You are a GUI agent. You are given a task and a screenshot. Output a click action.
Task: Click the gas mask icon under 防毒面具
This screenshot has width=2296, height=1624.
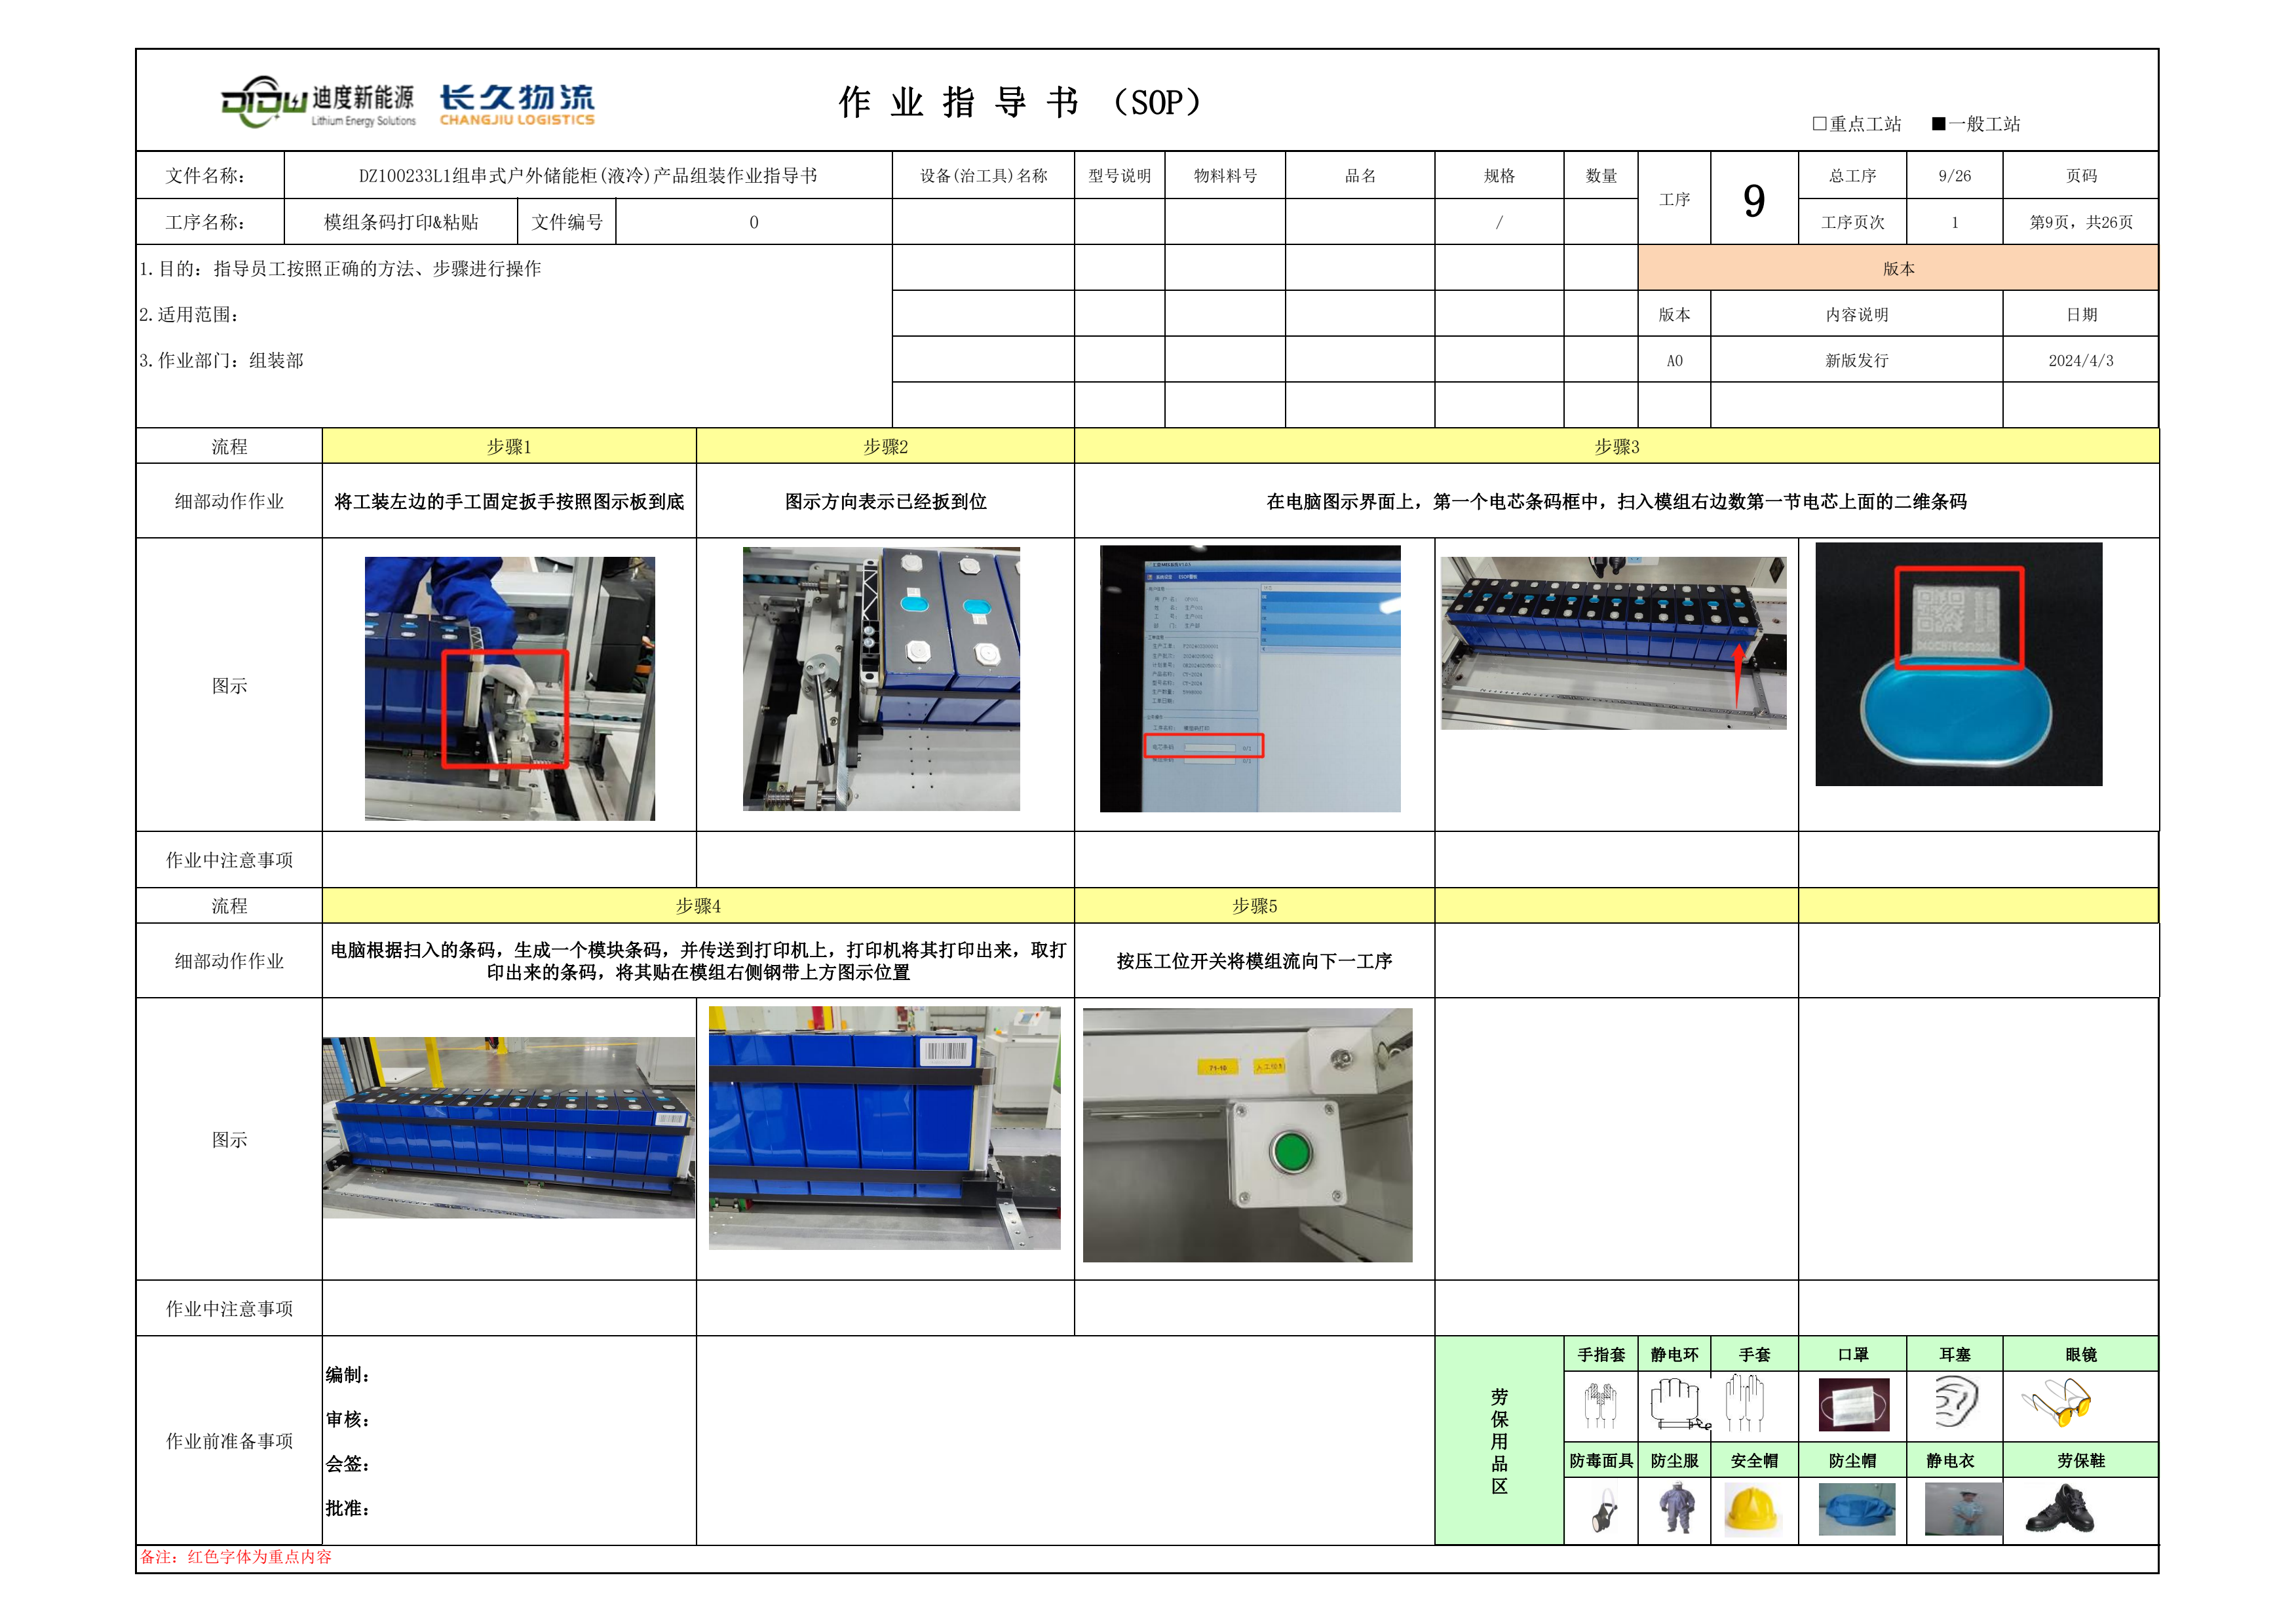pos(1603,1512)
